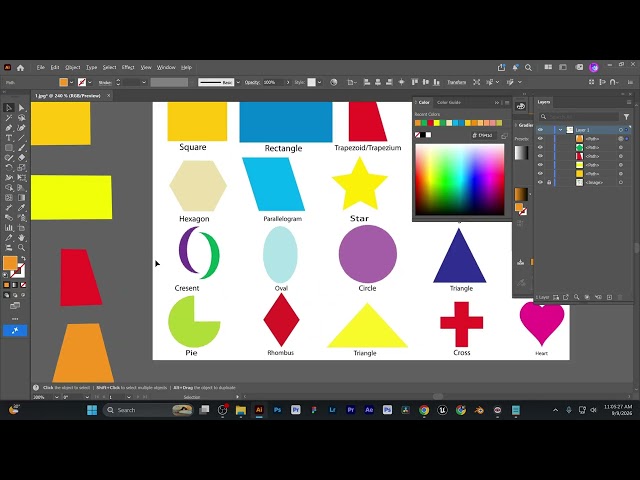Select the Column Graph tool
Image resolution: width=640 pixels, height=480 pixels.
[x=9, y=228]
